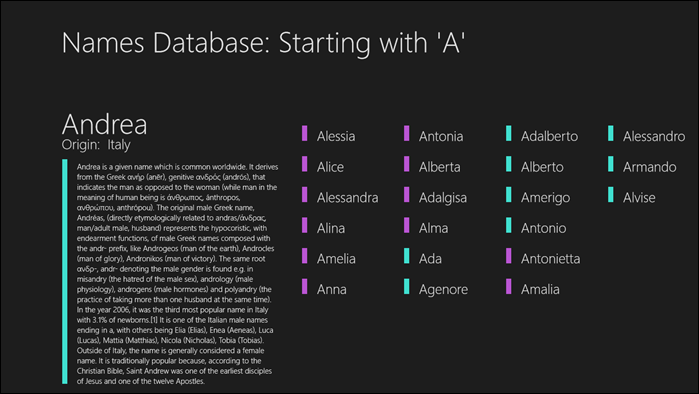
Task: Click the Andrea description text
Action: coord(177,274)
